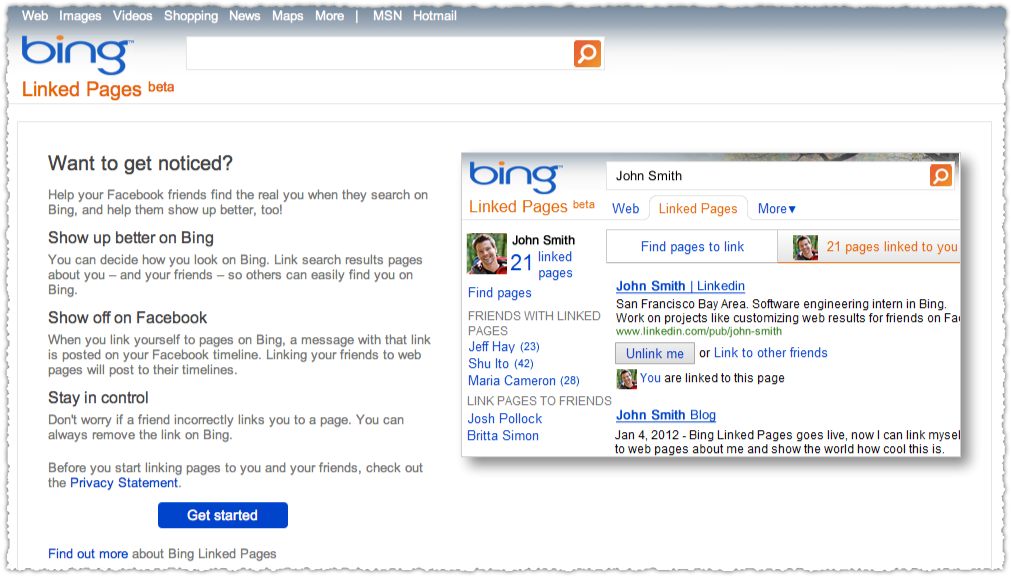Viewport: 1011px width, 577px height.
Task: Open the 'Find pages' sidebar link
Action: (x=500, y=293)
